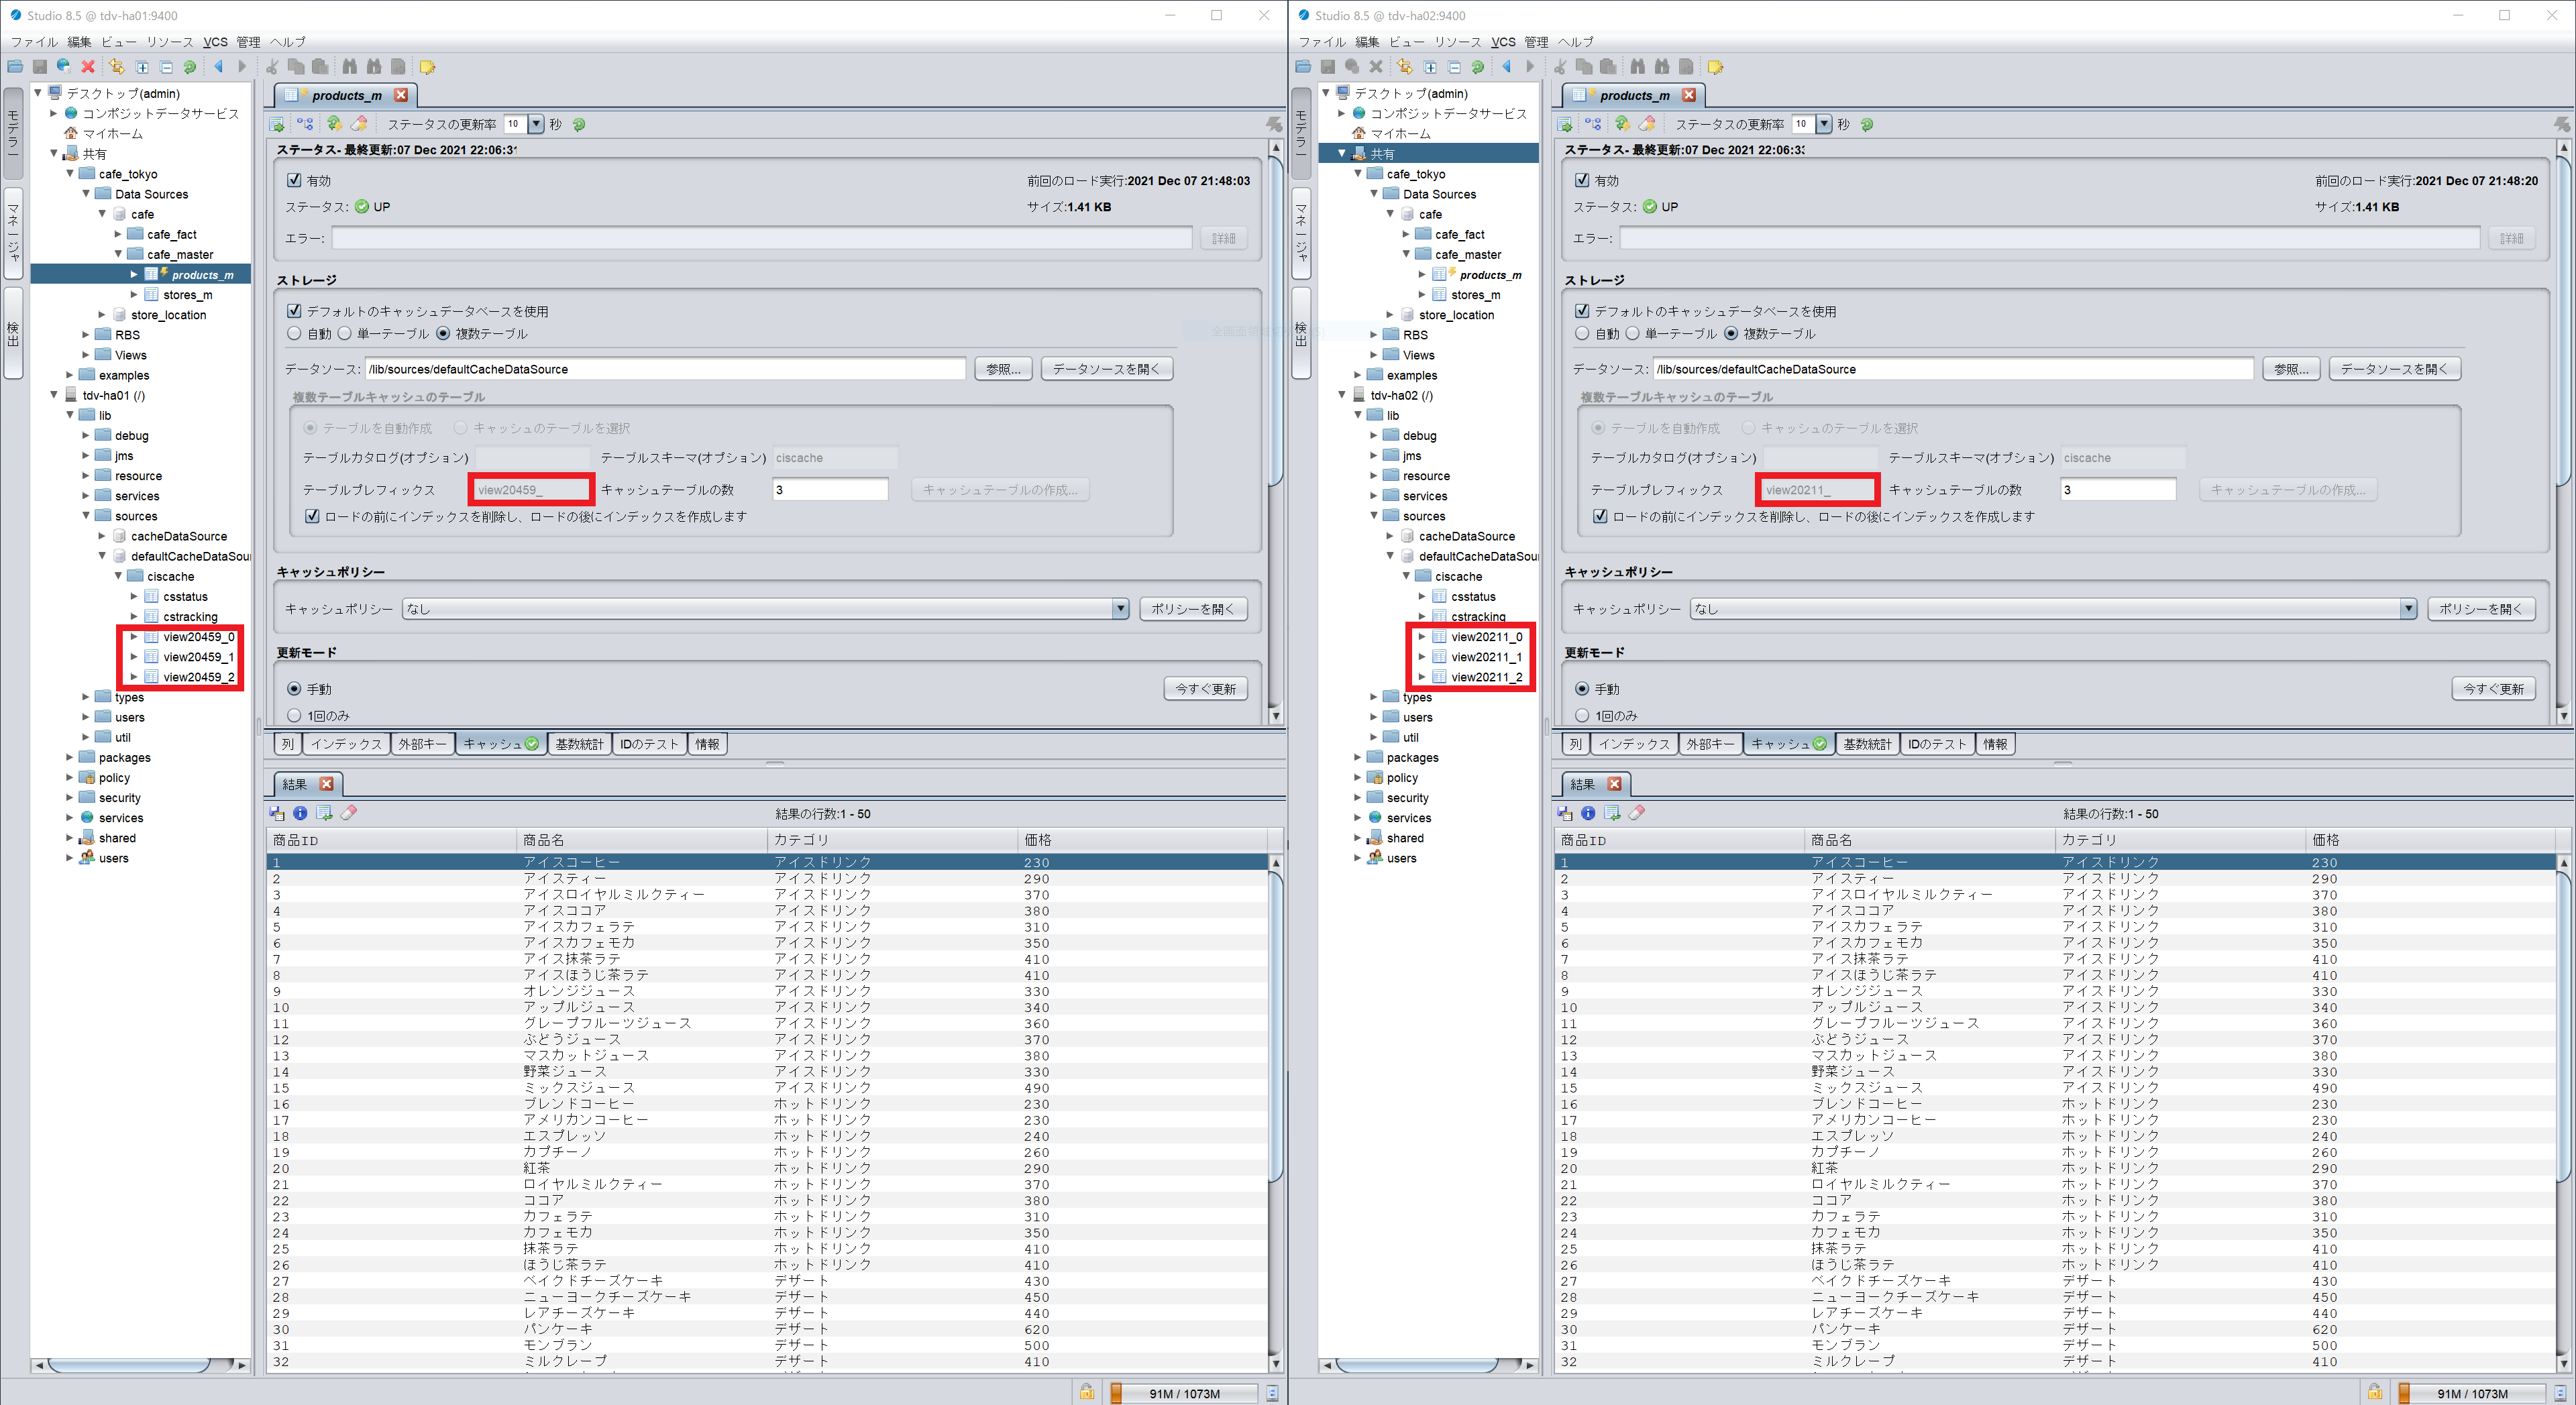Select the 1回のみ radio button in tdv-ha02
Image resolution: width=2576 pixels, height=1405 pixels.
point(1582,716)
